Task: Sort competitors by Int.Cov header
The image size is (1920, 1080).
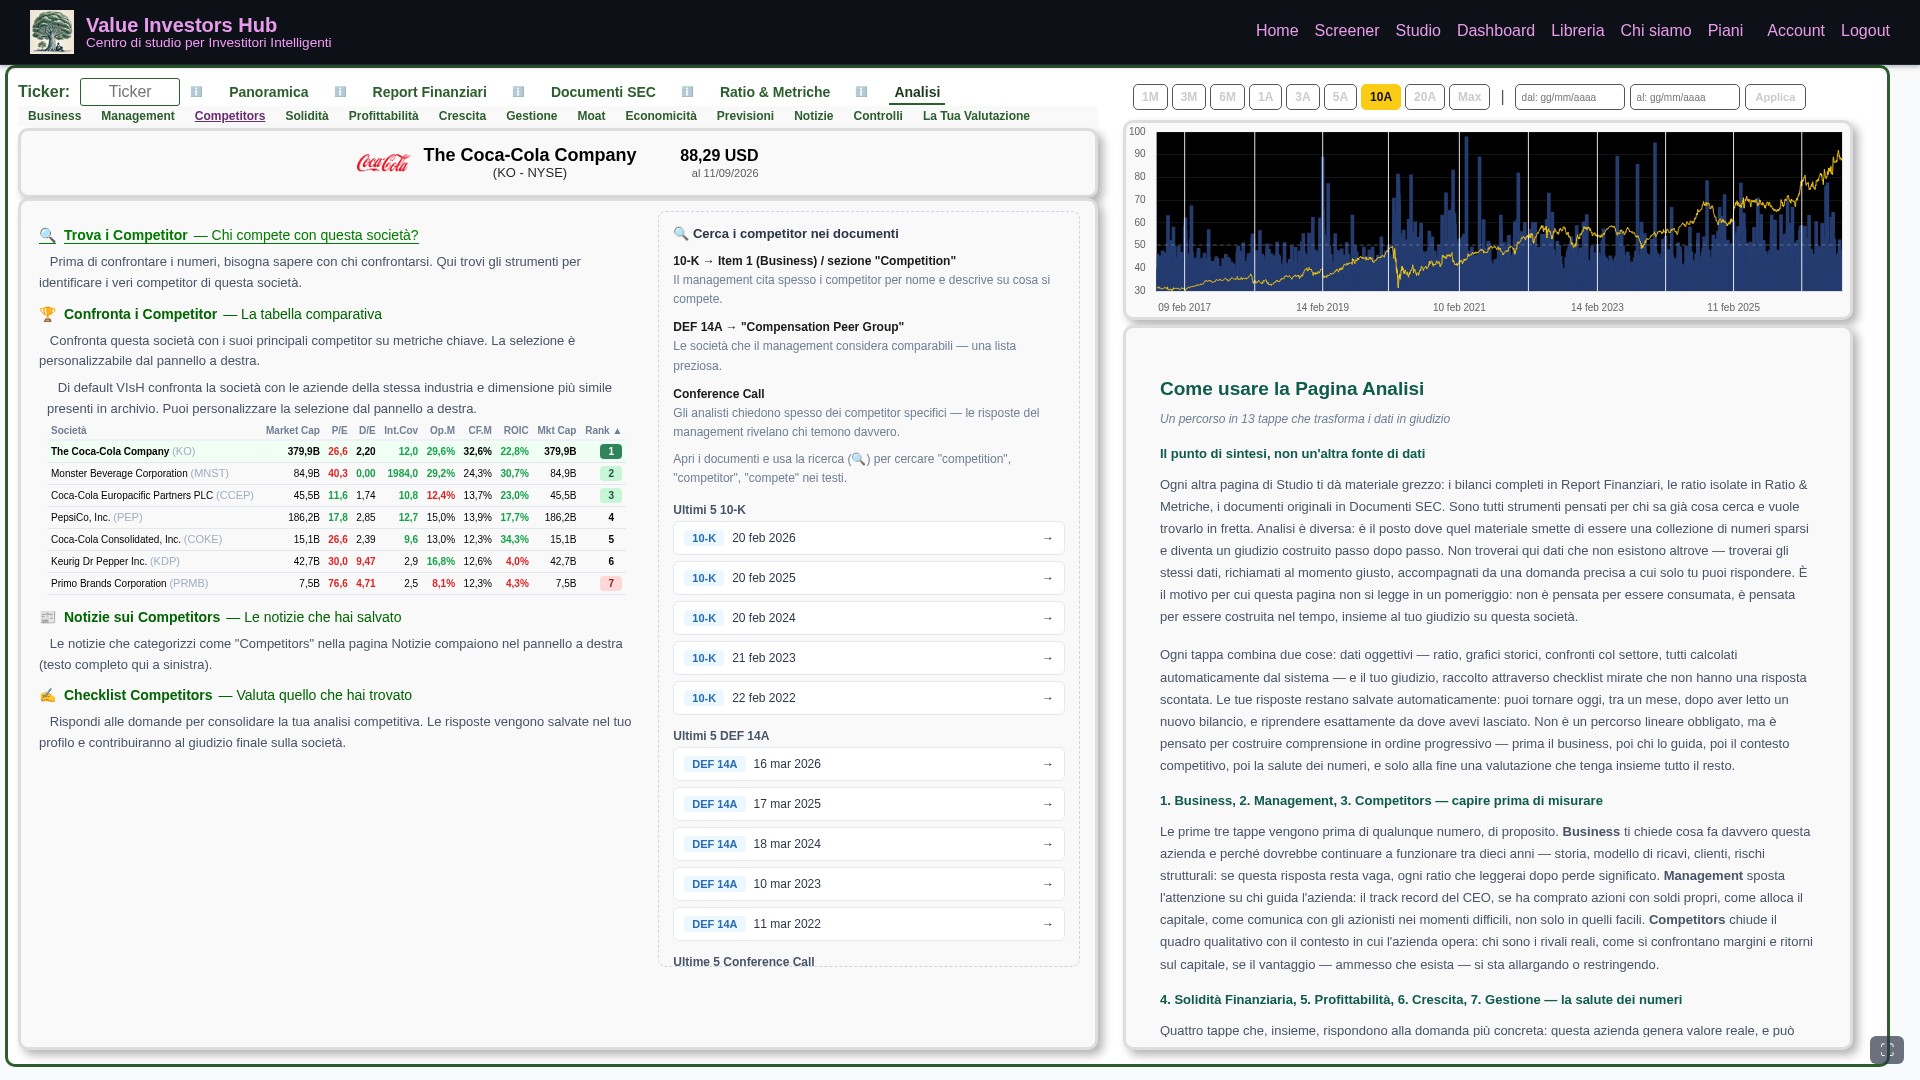Action: pos(401,431)
